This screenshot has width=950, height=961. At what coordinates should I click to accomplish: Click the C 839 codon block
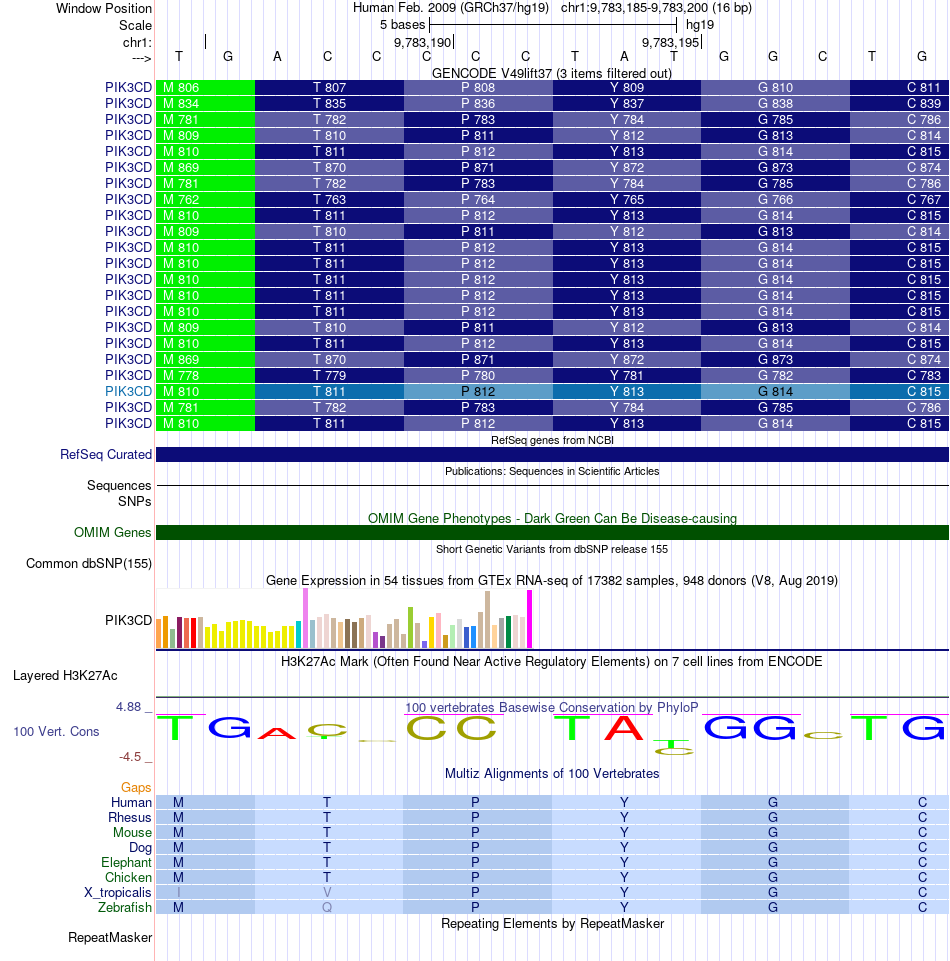point(899,104)
